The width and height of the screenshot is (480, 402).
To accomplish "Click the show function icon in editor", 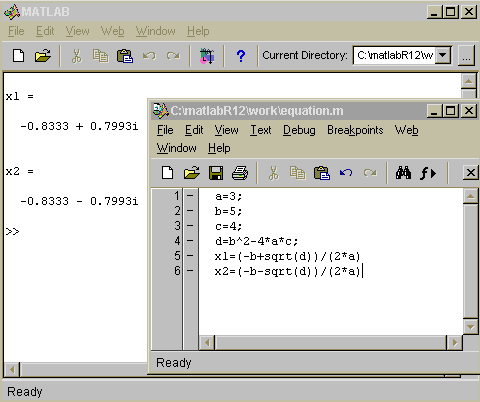I will (428, 173).
